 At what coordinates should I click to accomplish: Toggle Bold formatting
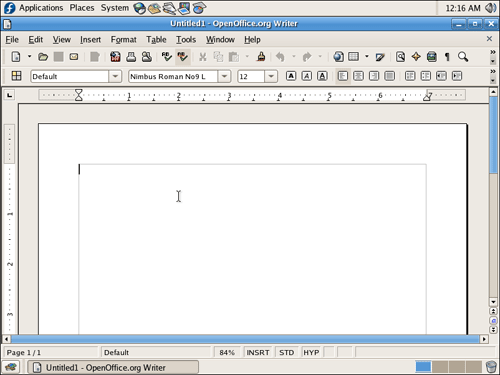tap(291, 76)
